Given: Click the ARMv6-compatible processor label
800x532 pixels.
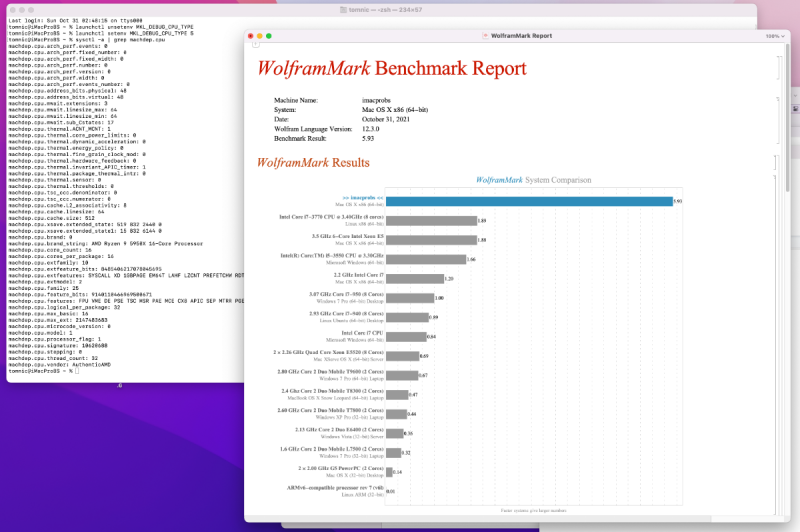Looking at the screenshot, I should (335, 488).
